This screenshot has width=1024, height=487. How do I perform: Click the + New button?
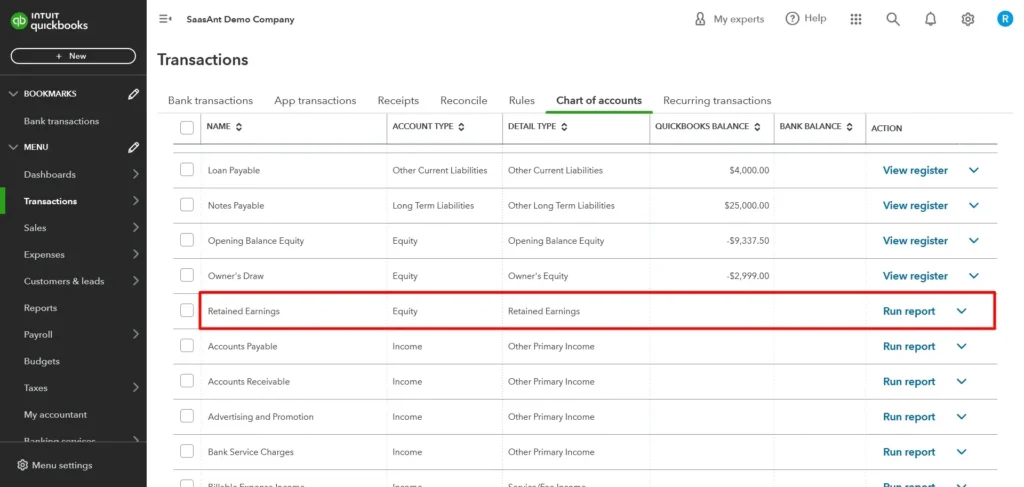[73, 56]
